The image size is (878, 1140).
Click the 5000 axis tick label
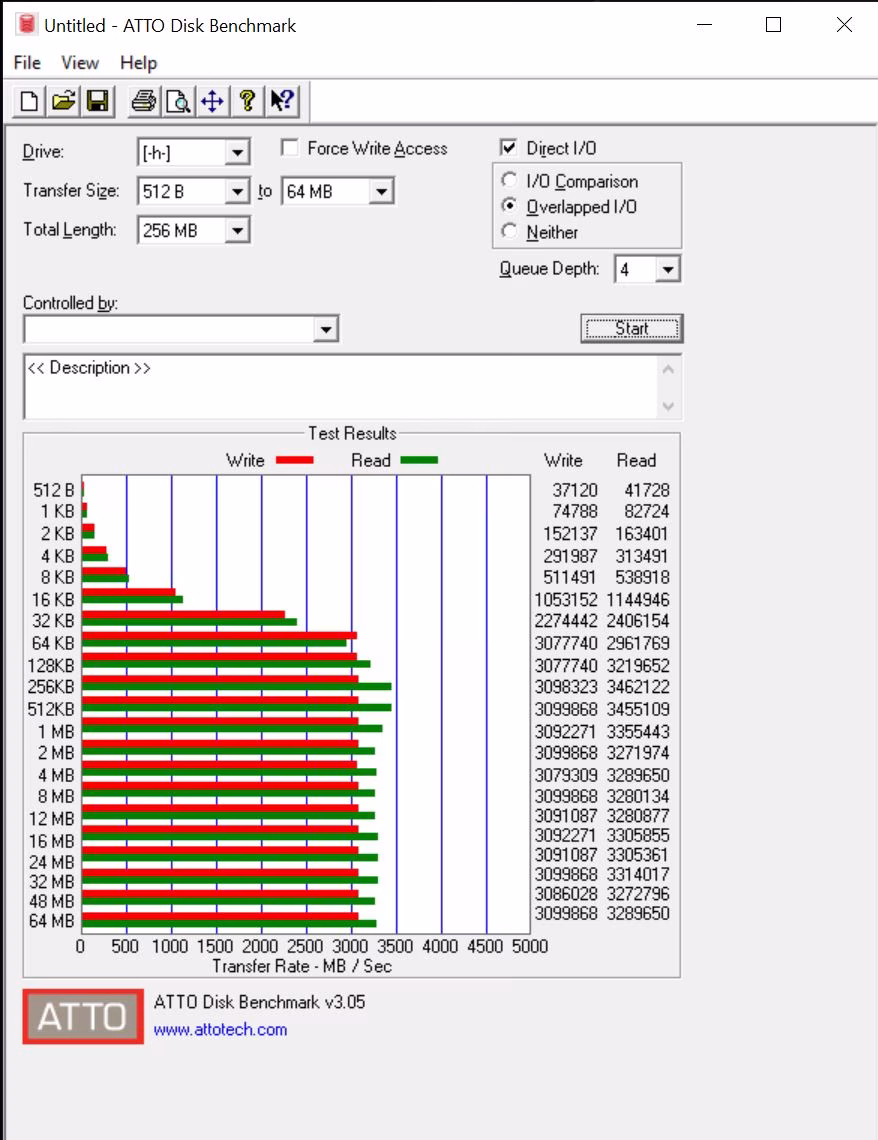tap(530, 947)
